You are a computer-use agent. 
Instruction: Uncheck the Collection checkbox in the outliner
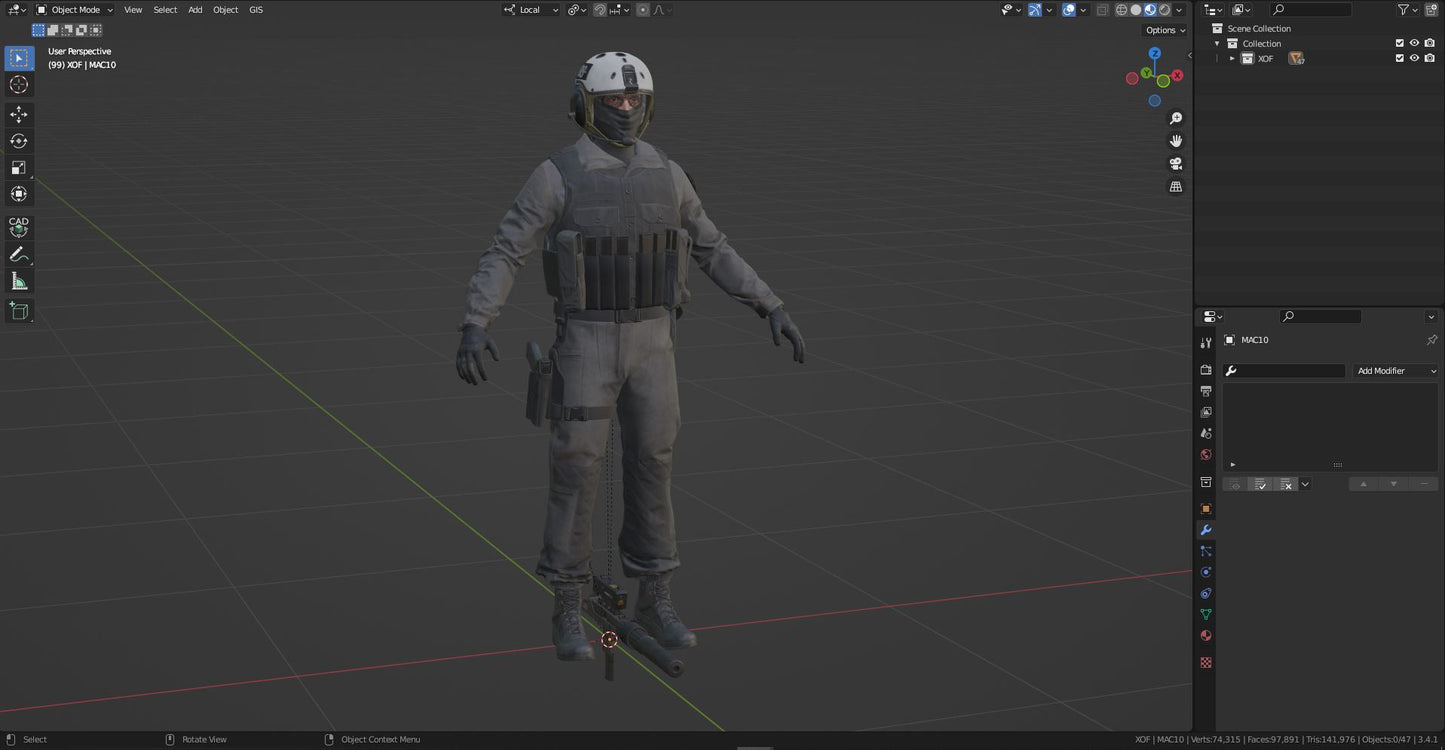click(1400, 43)
